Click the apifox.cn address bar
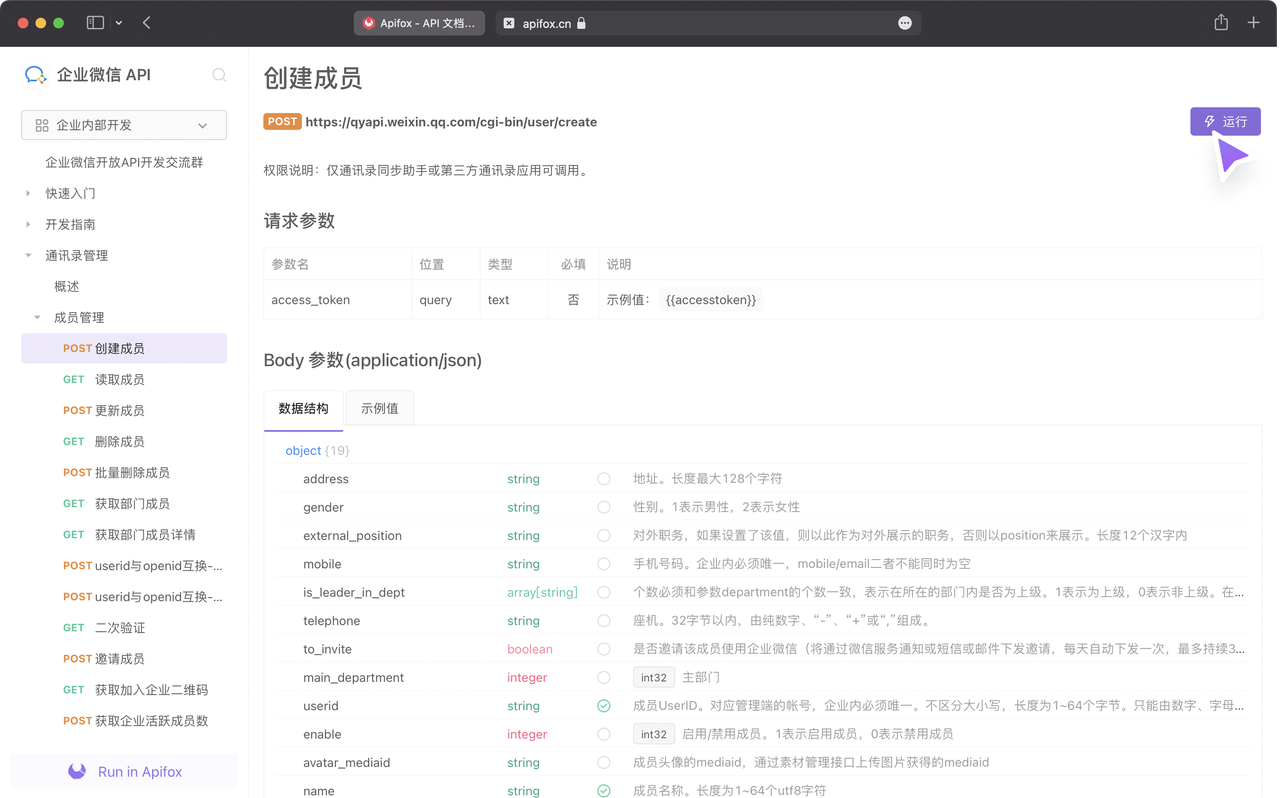Viewport: 1280px width, 798px height. click(700, 23)
